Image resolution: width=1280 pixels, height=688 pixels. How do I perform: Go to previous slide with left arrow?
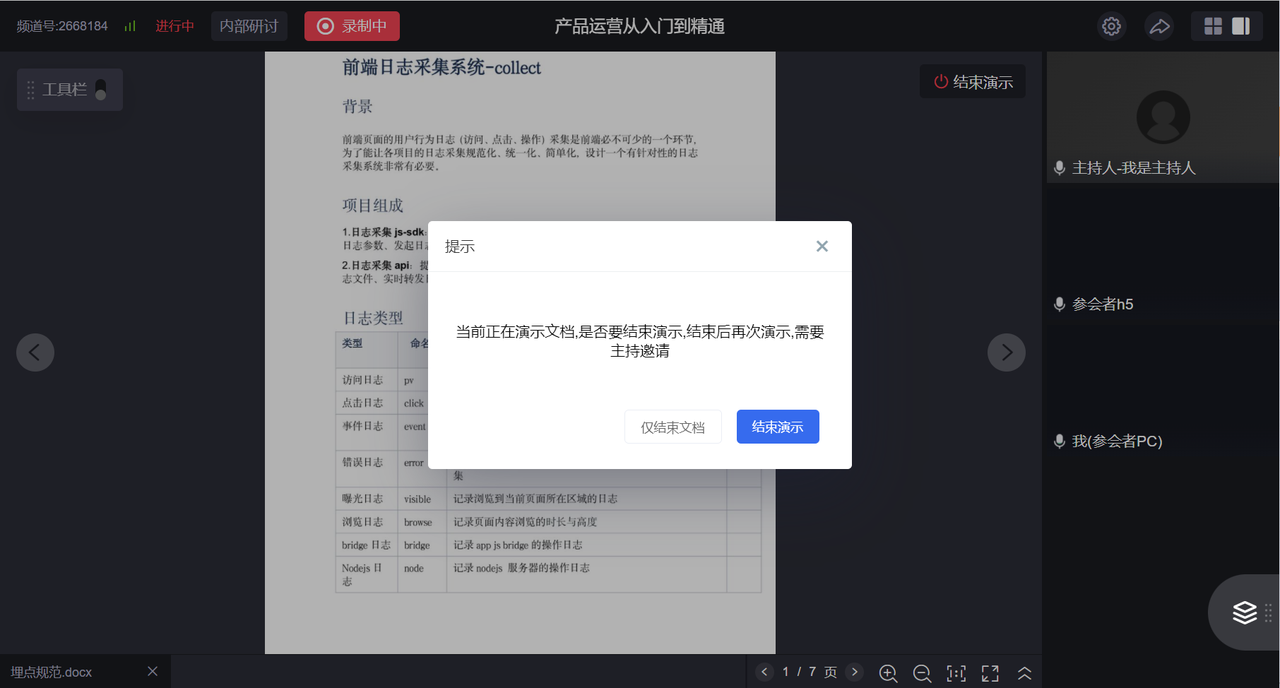pos(35,352)
